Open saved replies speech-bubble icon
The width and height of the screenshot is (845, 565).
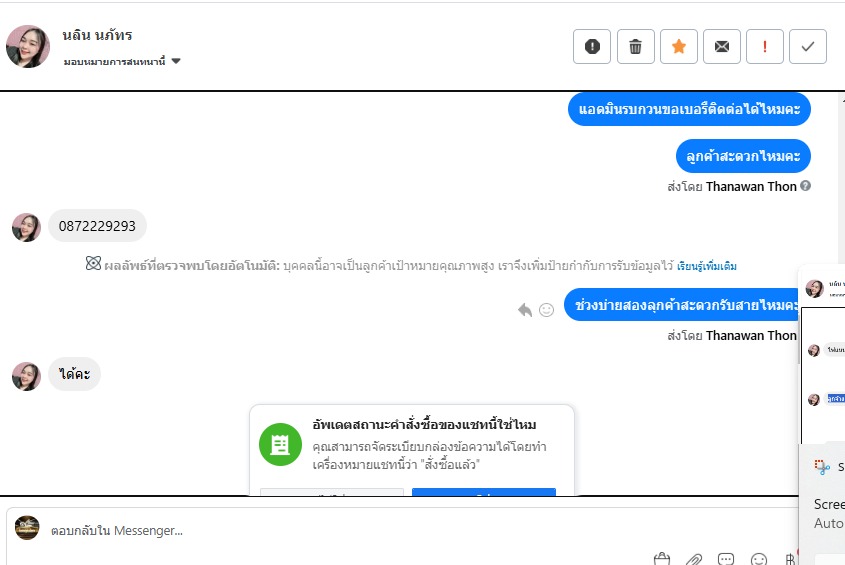pos(726,559)
